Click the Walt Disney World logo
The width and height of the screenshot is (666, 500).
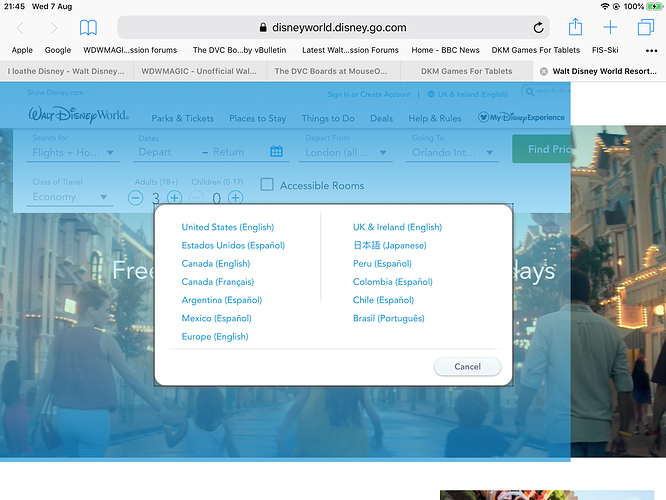click(77, 116)
